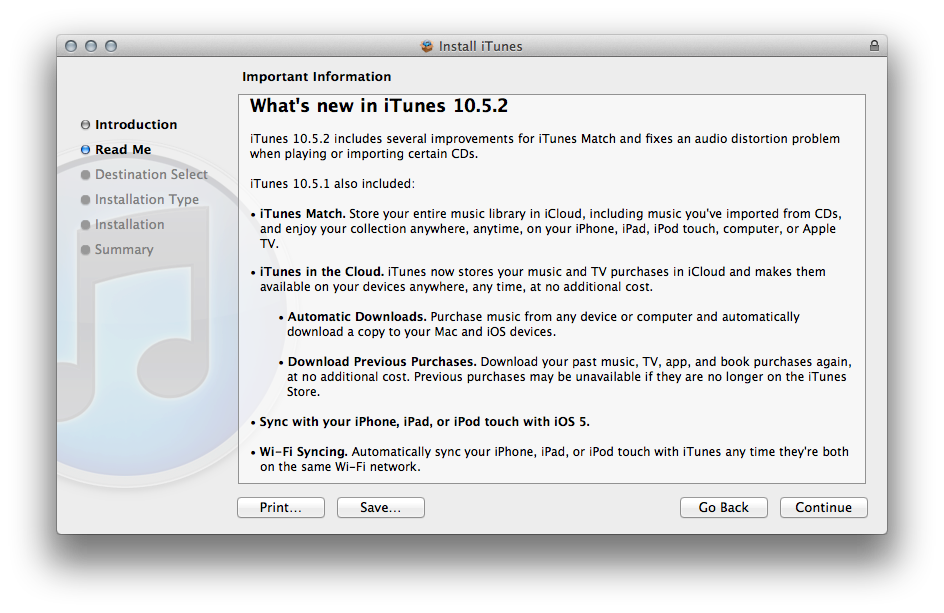Click the blue Read Me bullet
The height and width of the screenshot is (613, 944).
(85, 149)
